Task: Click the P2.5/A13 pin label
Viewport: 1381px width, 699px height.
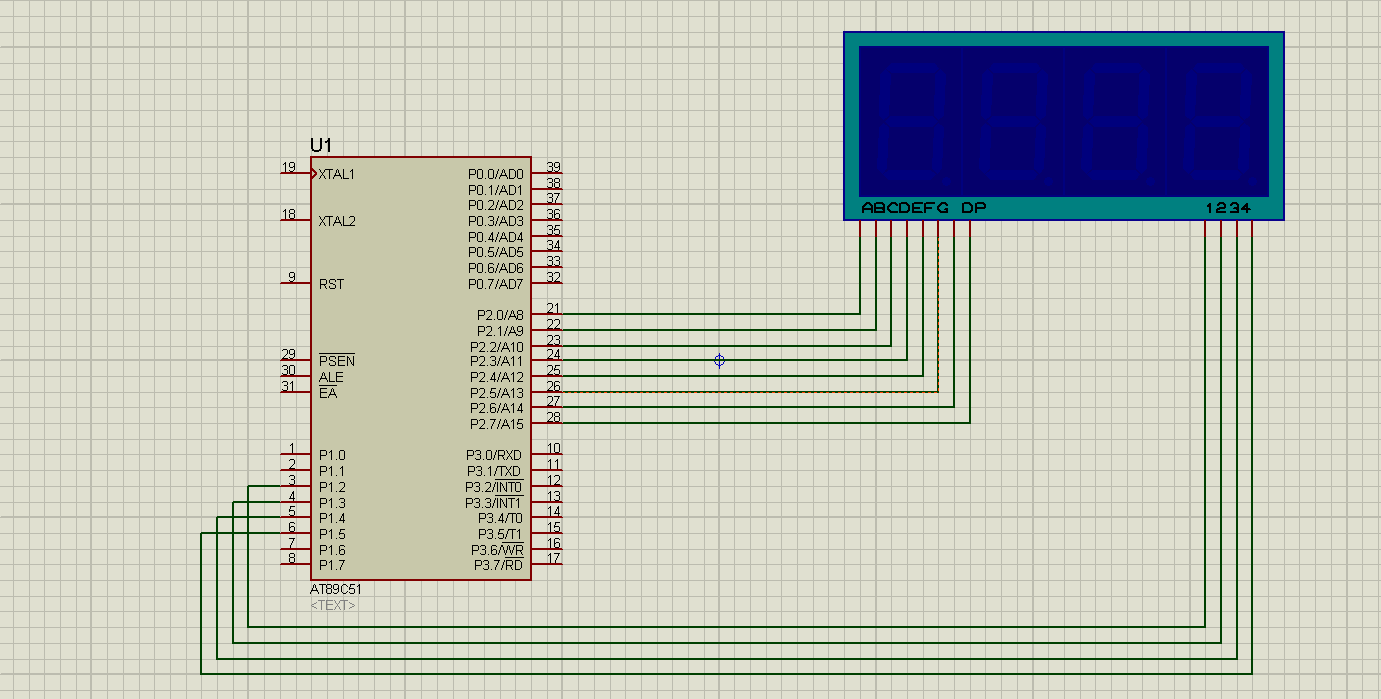Action: tap(497, 393)
